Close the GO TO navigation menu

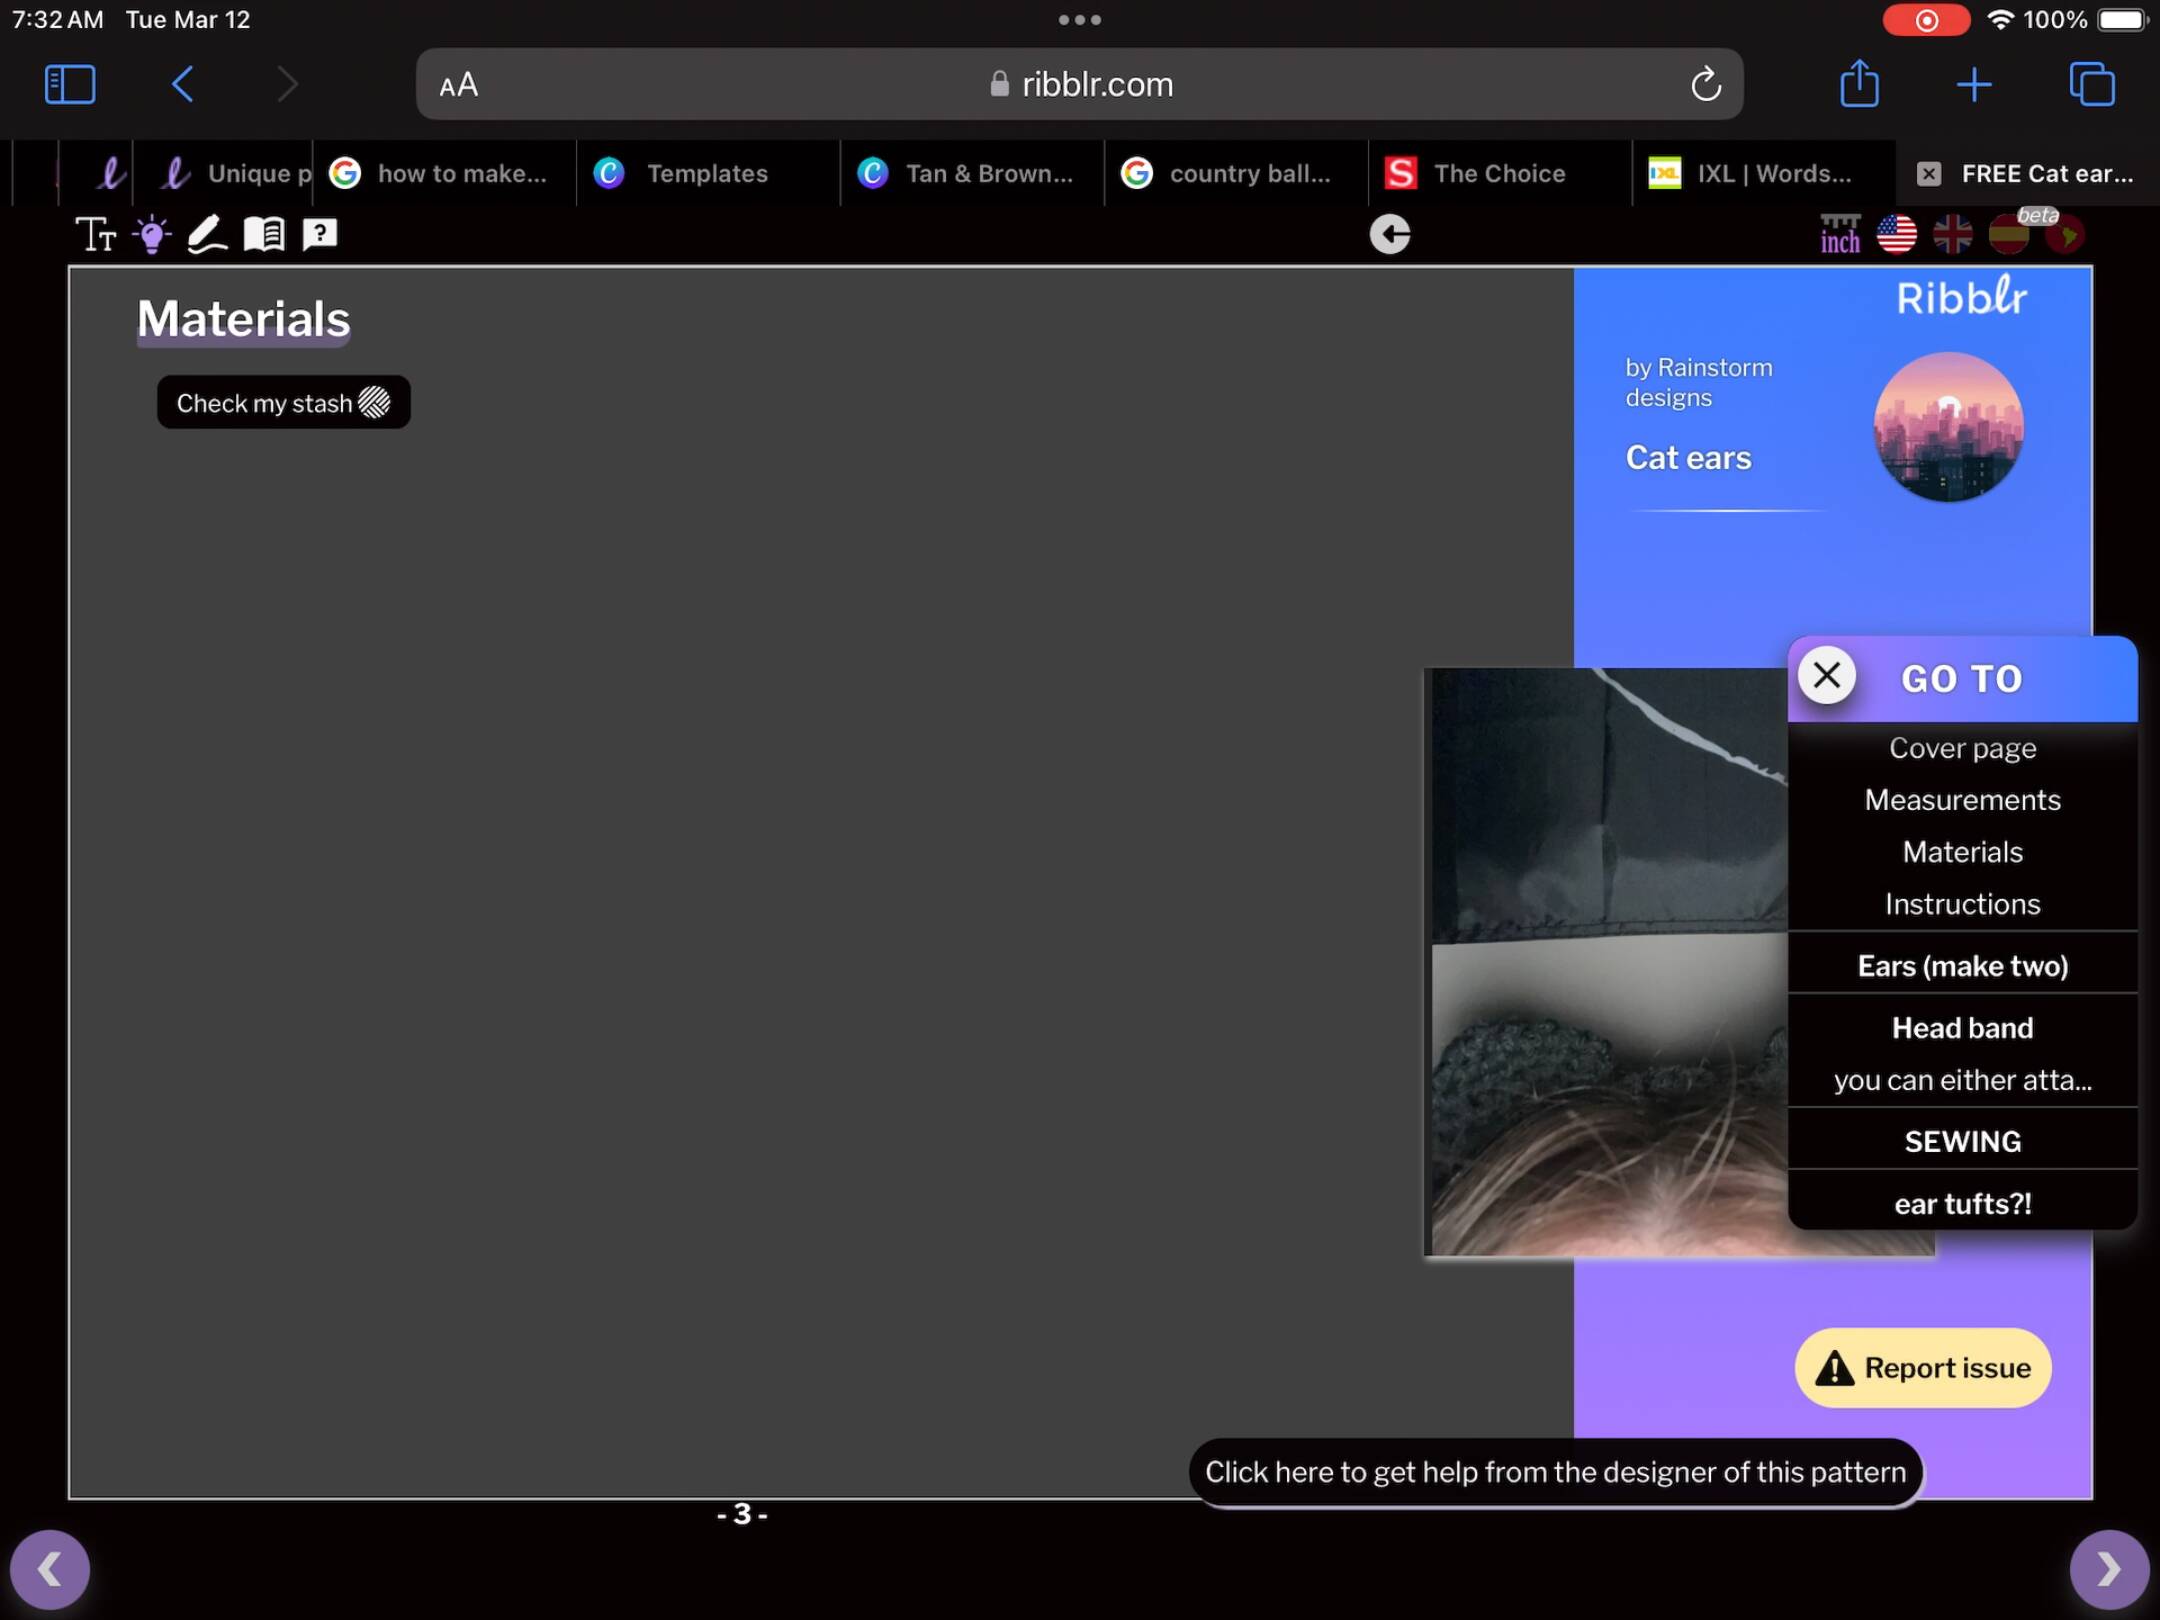tap(1826, 676)
